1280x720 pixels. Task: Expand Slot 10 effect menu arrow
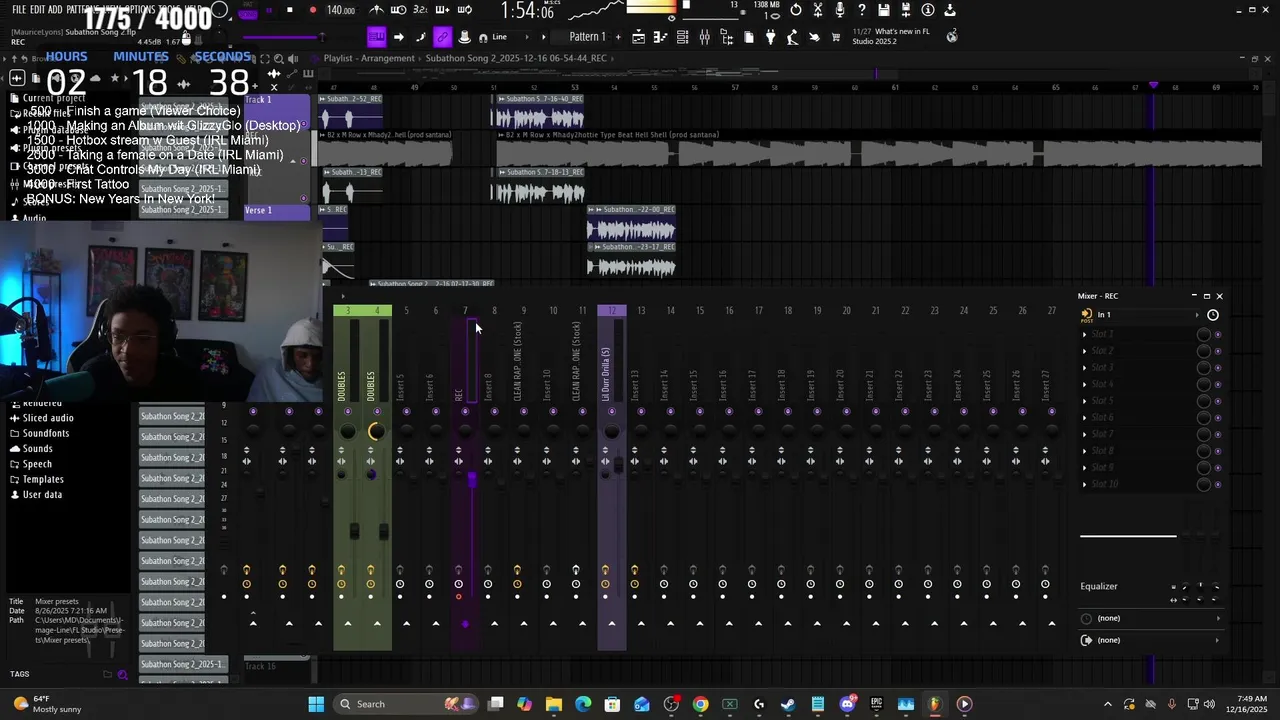click(x=1084, y=484)
